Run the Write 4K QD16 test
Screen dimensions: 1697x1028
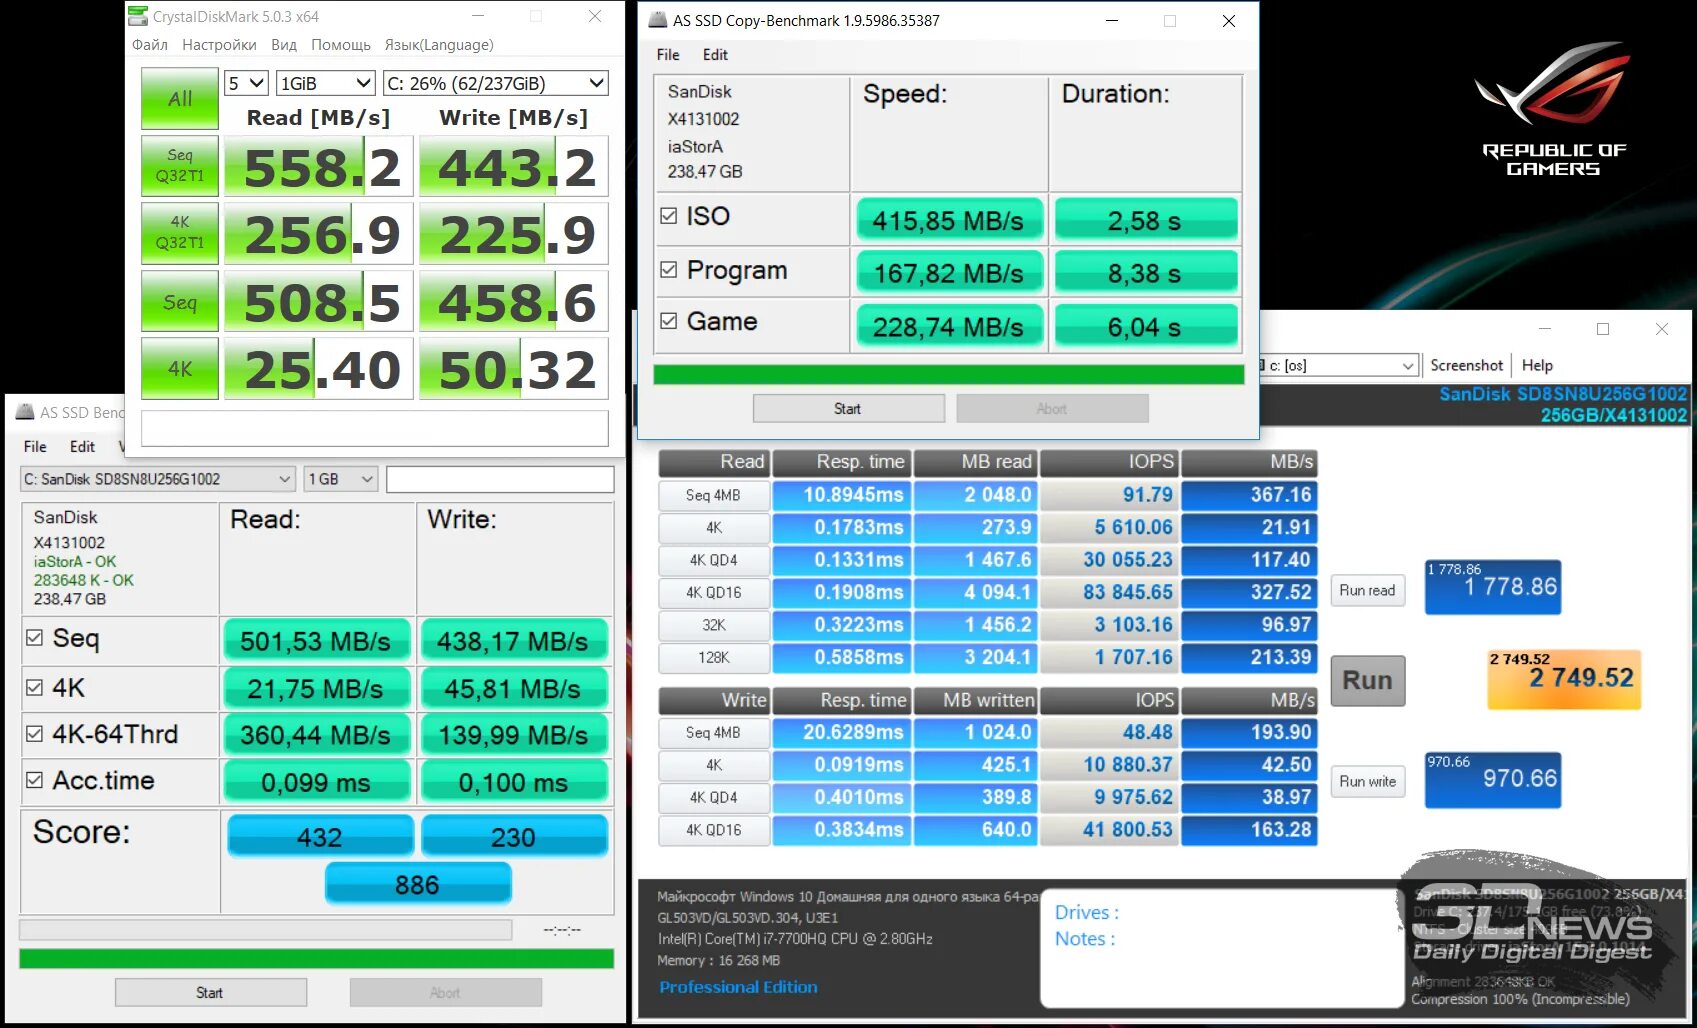pos(713,829)
